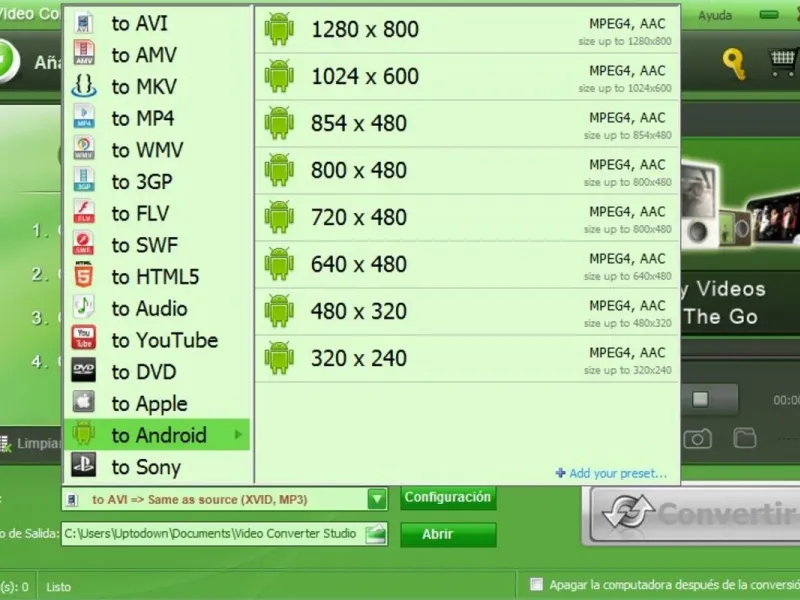Click the golden key registration icon
Viewport: 800px width, 600px height.
(734, 64)
